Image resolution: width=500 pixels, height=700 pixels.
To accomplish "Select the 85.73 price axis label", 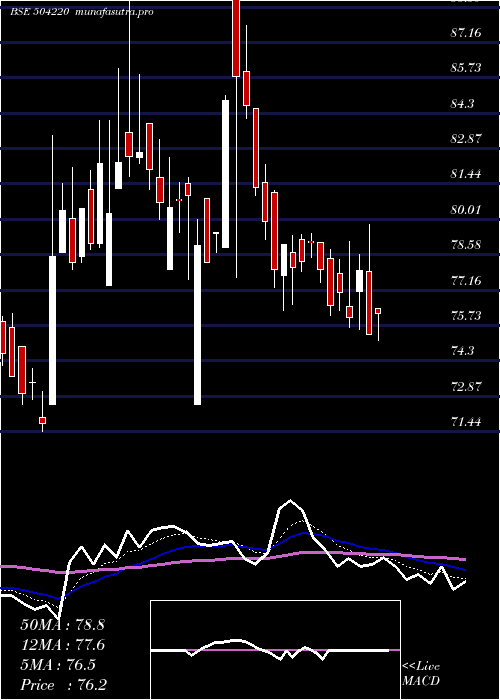I will click(467, 68).
